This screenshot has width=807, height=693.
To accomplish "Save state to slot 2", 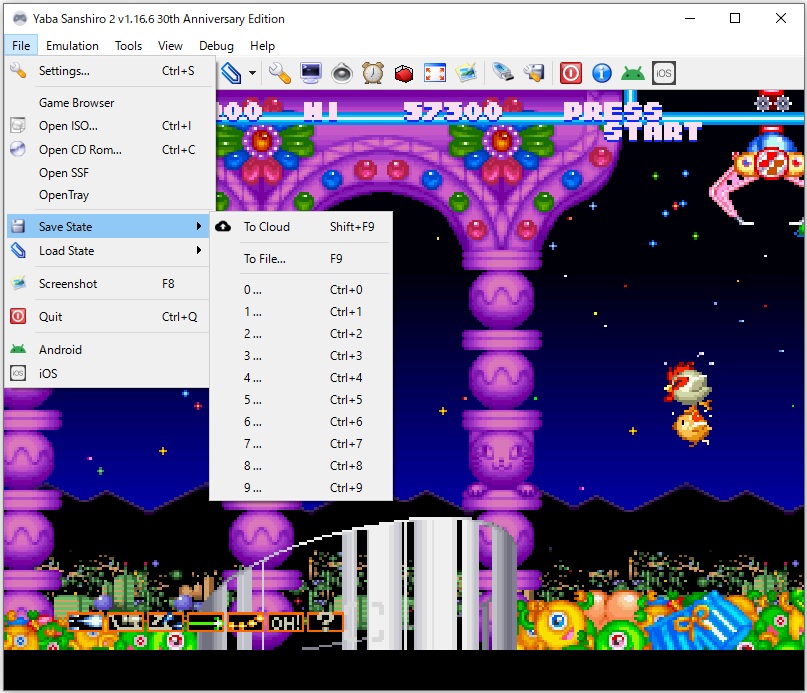I will point(301,334).
